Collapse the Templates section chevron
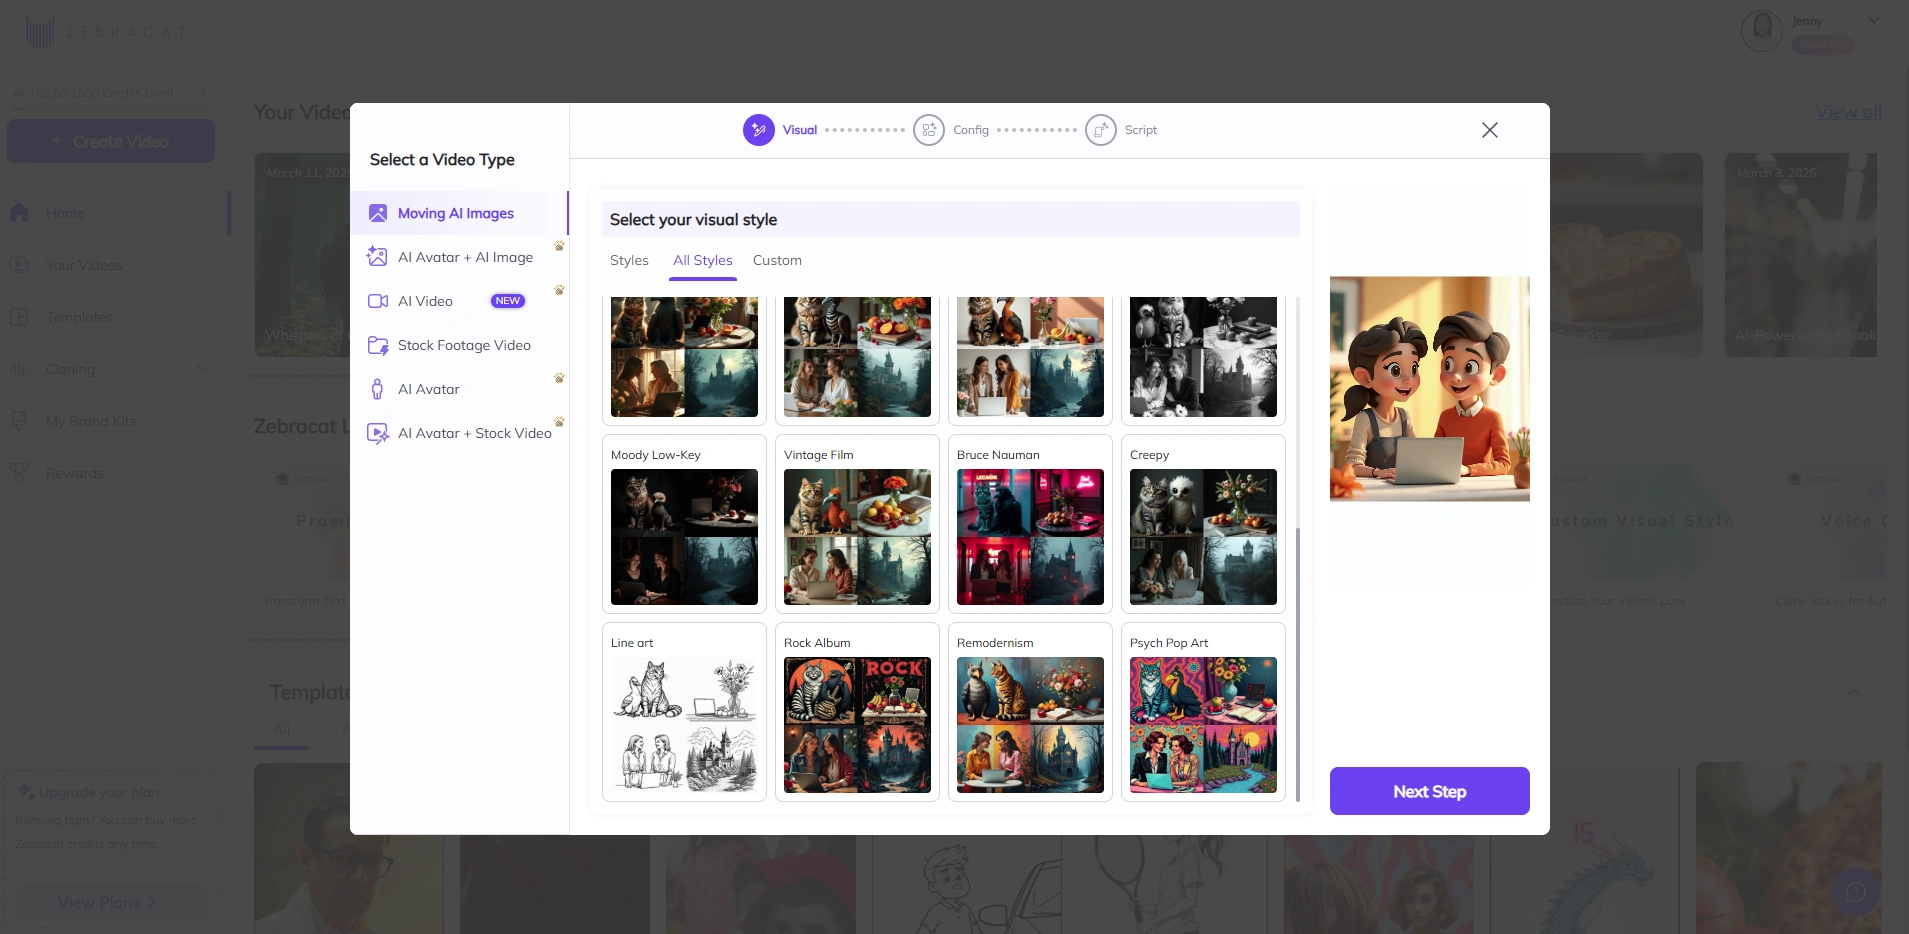This screenshot has width=1909, height=934. click(1853, 692)
